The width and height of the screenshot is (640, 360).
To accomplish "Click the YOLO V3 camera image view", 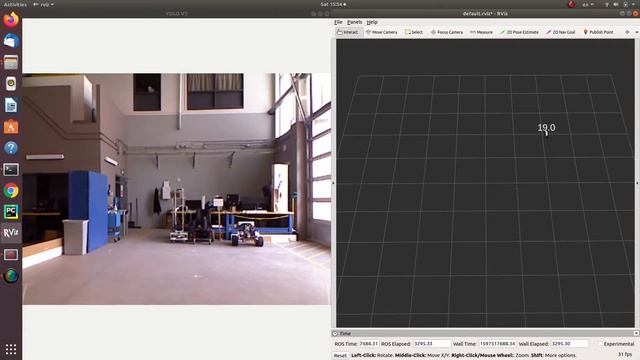I will (x=176, y=189).
